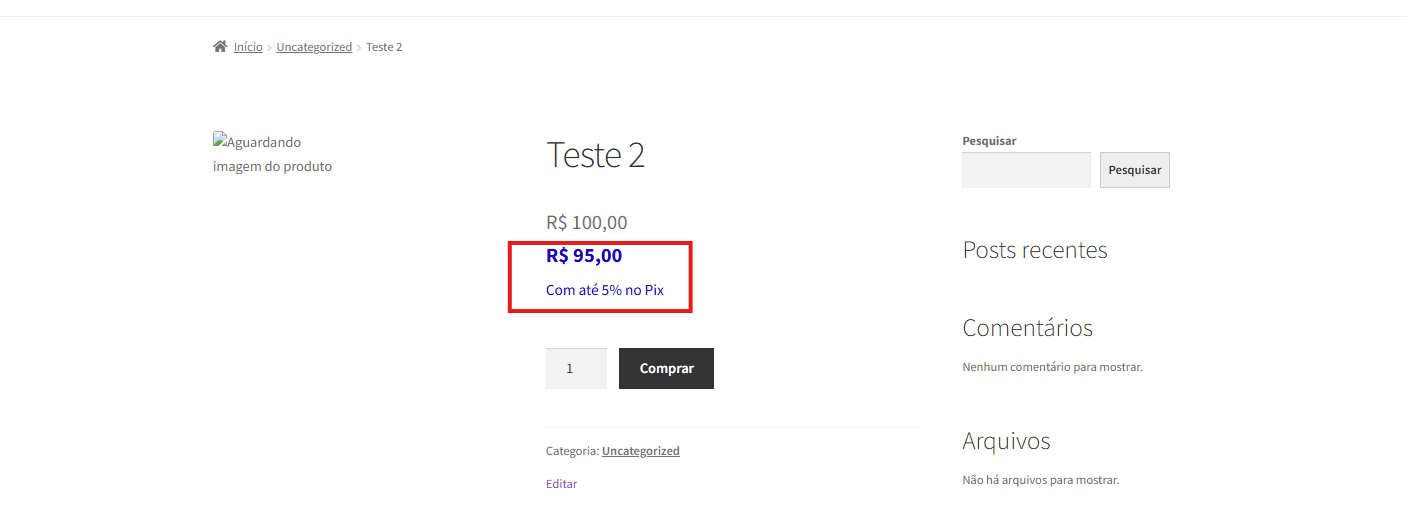
Task: Click the broken product image placeholder
Action: (272, 154)
